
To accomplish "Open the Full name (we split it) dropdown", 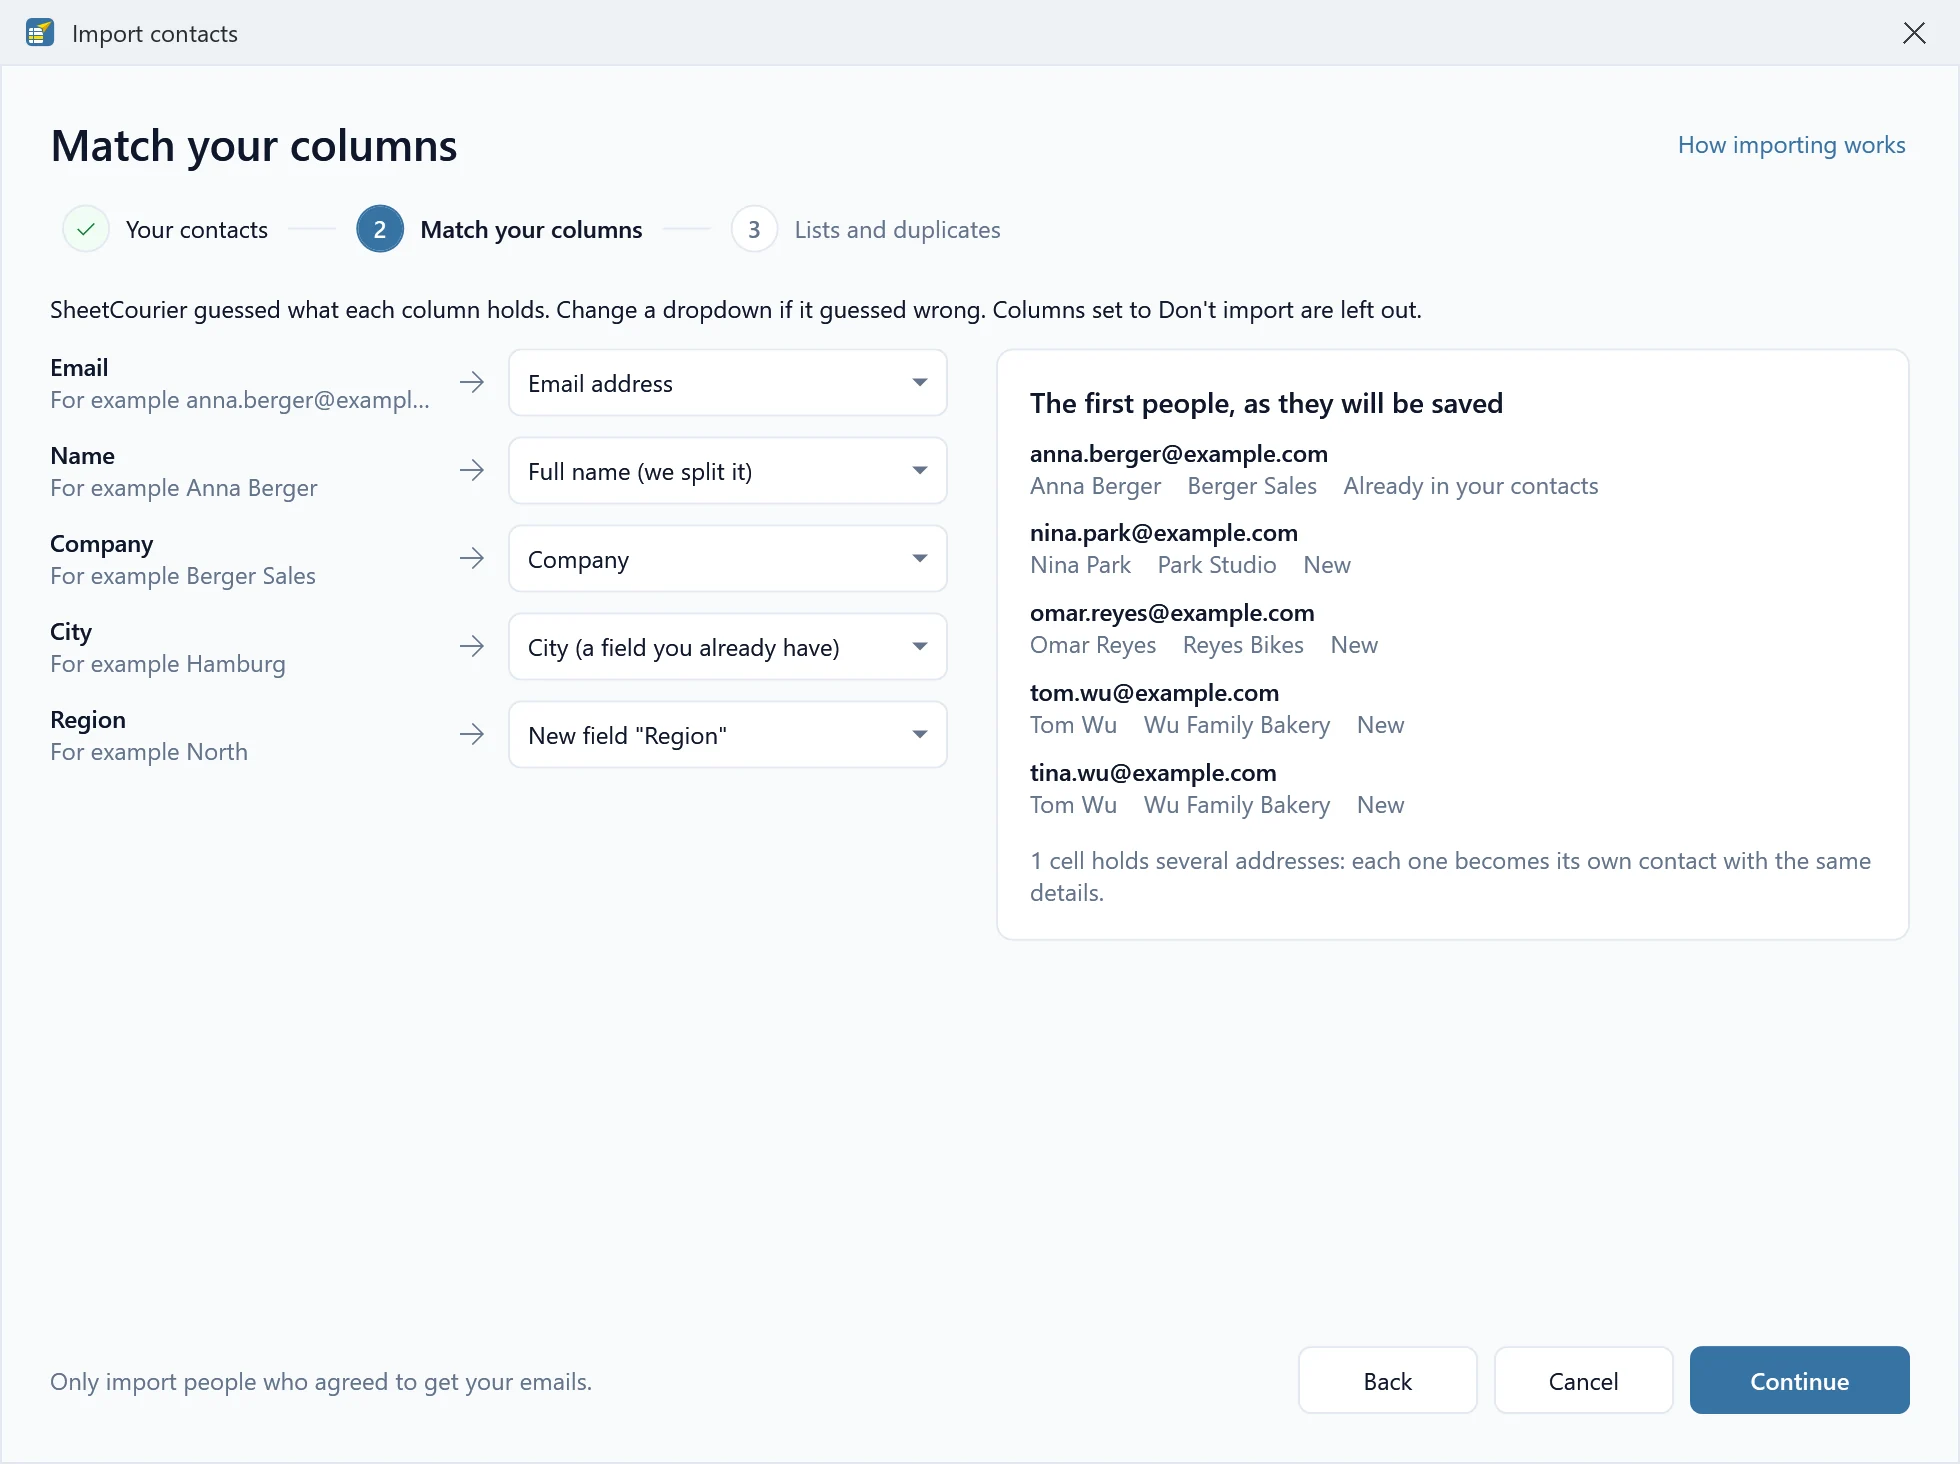I will 728,471.
